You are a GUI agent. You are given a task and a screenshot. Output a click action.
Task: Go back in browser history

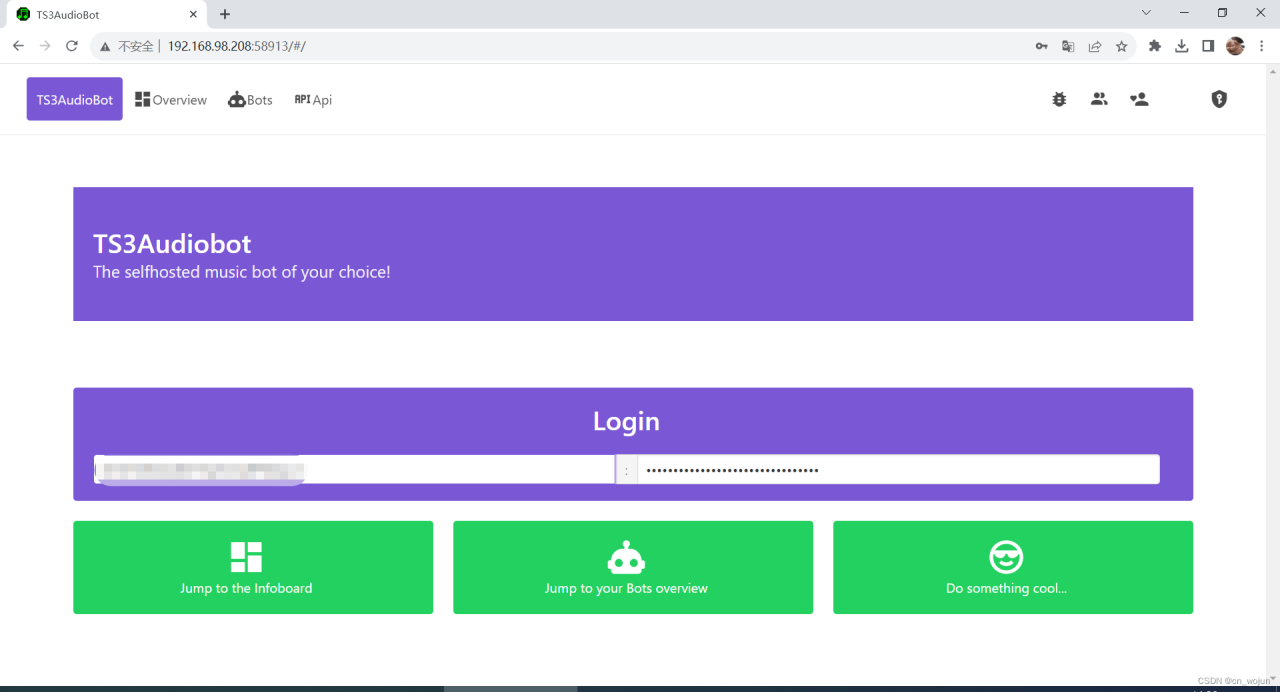coord(18,46)
